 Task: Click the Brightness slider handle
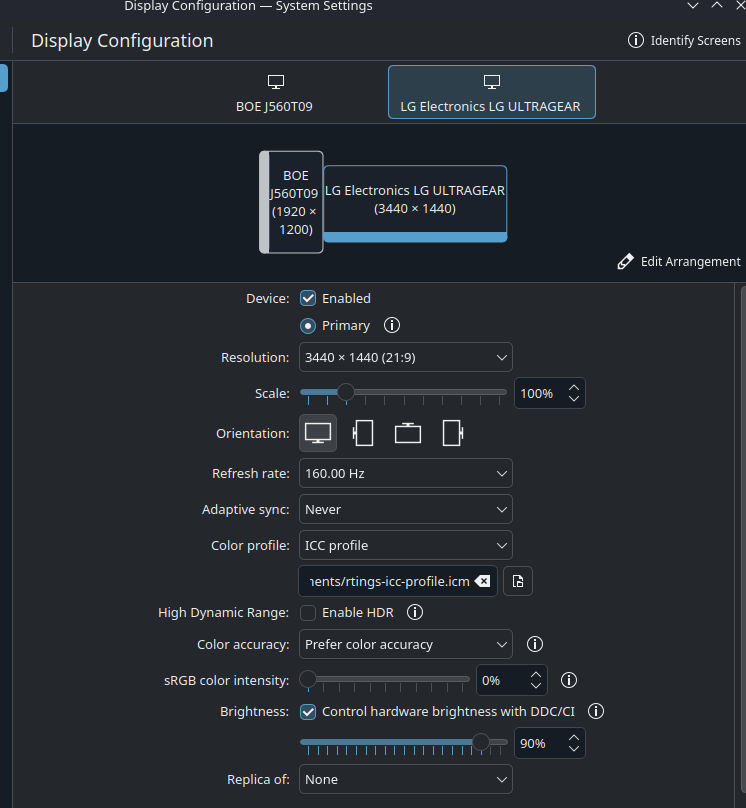point(481,742)
